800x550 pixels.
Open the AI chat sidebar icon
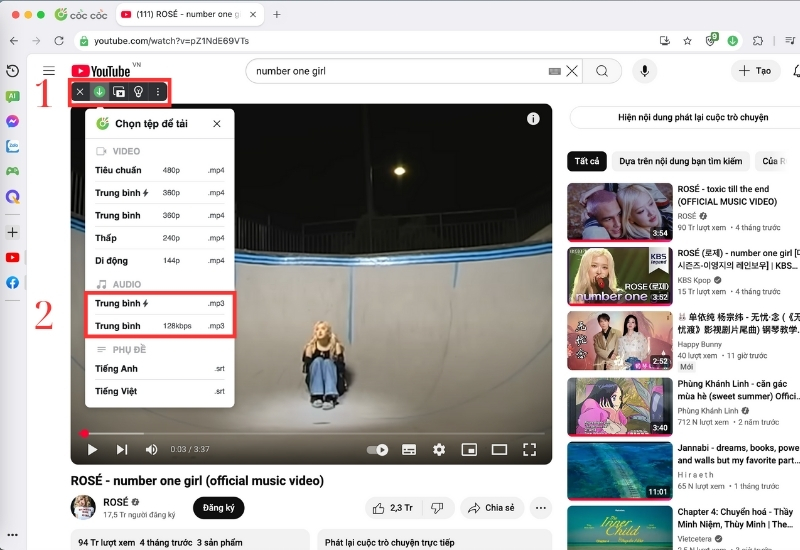(x=13, y=96)
